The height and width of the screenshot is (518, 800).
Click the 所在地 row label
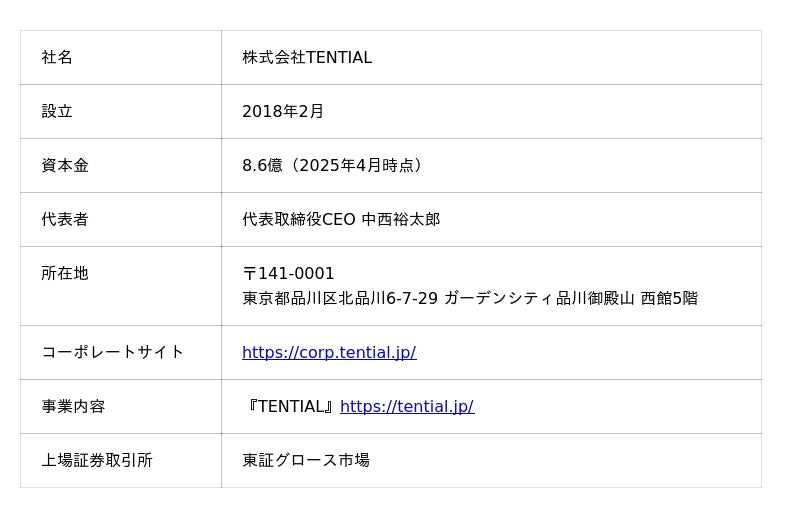[x=65, y=274]
